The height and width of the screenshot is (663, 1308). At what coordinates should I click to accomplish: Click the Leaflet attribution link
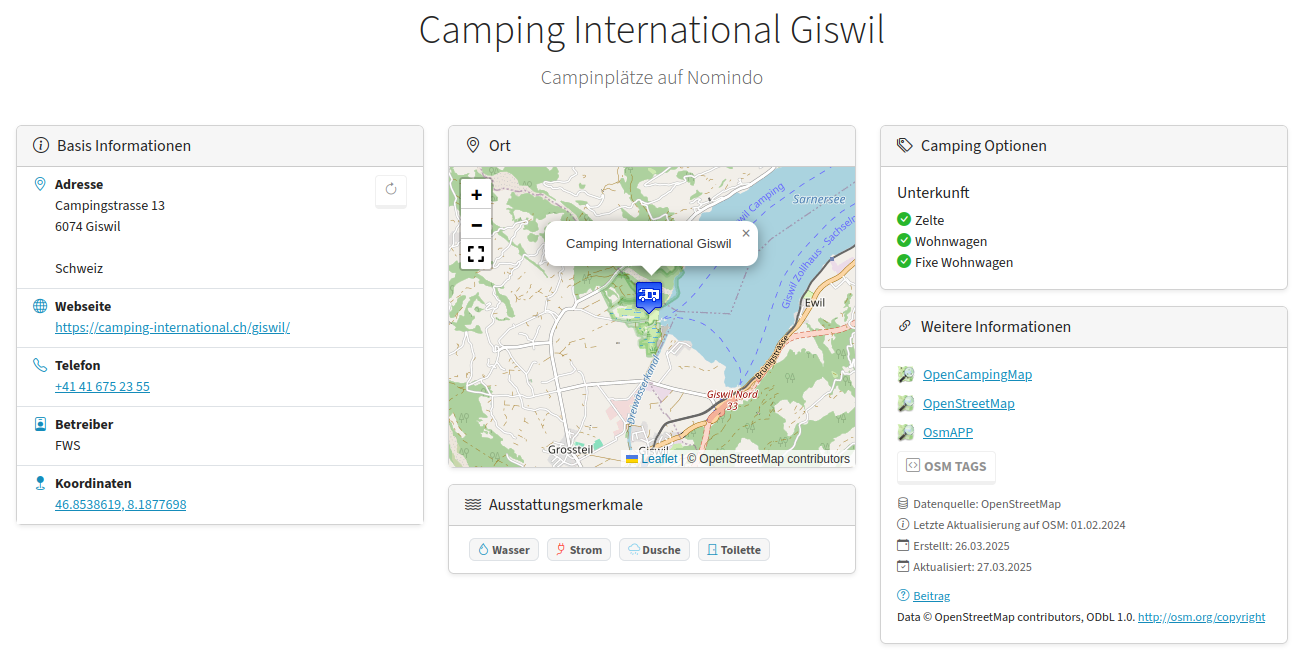(659, 459)
